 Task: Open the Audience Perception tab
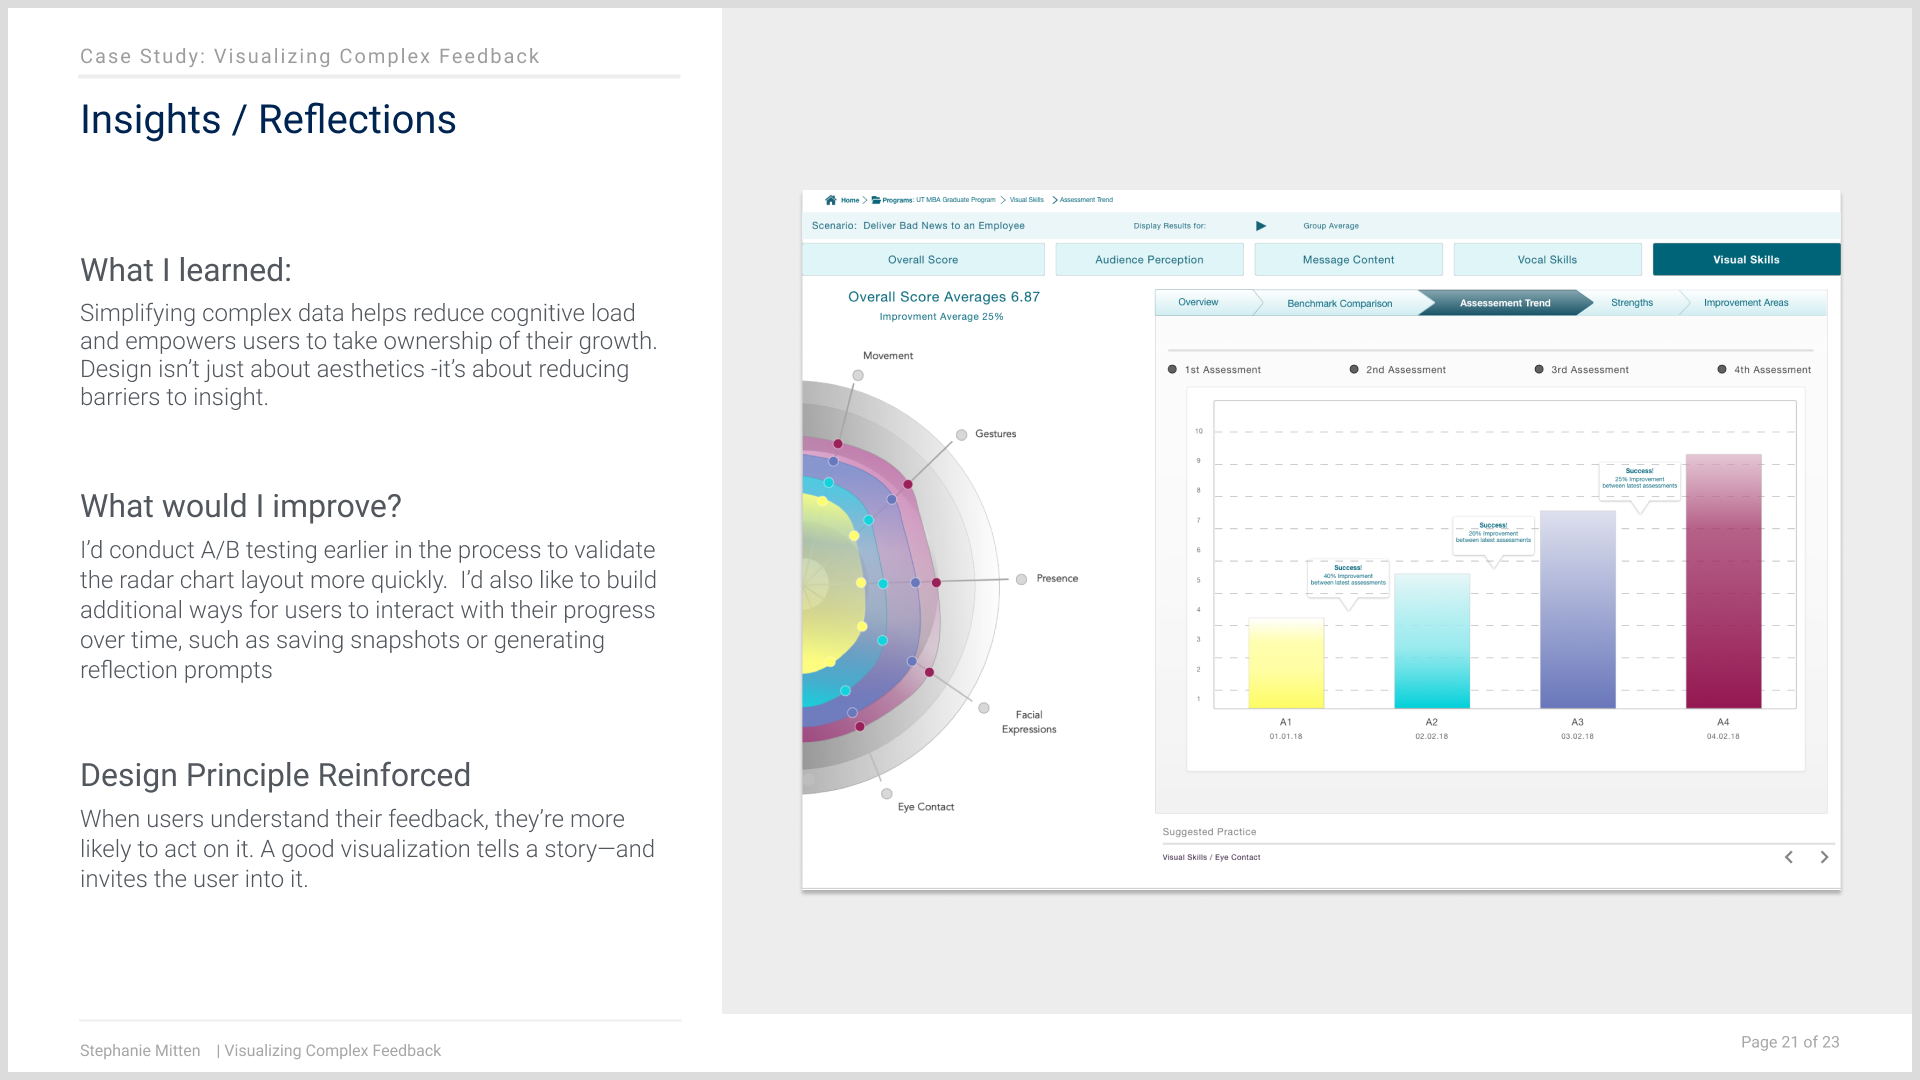click(1149, 260)
